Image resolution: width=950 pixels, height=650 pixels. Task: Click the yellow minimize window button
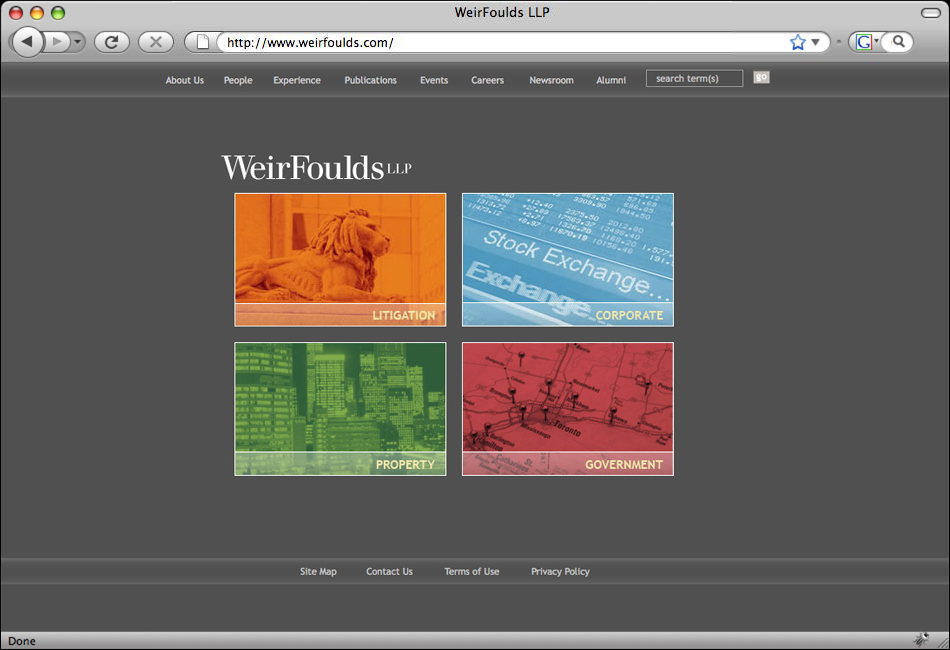coord(37,13)
